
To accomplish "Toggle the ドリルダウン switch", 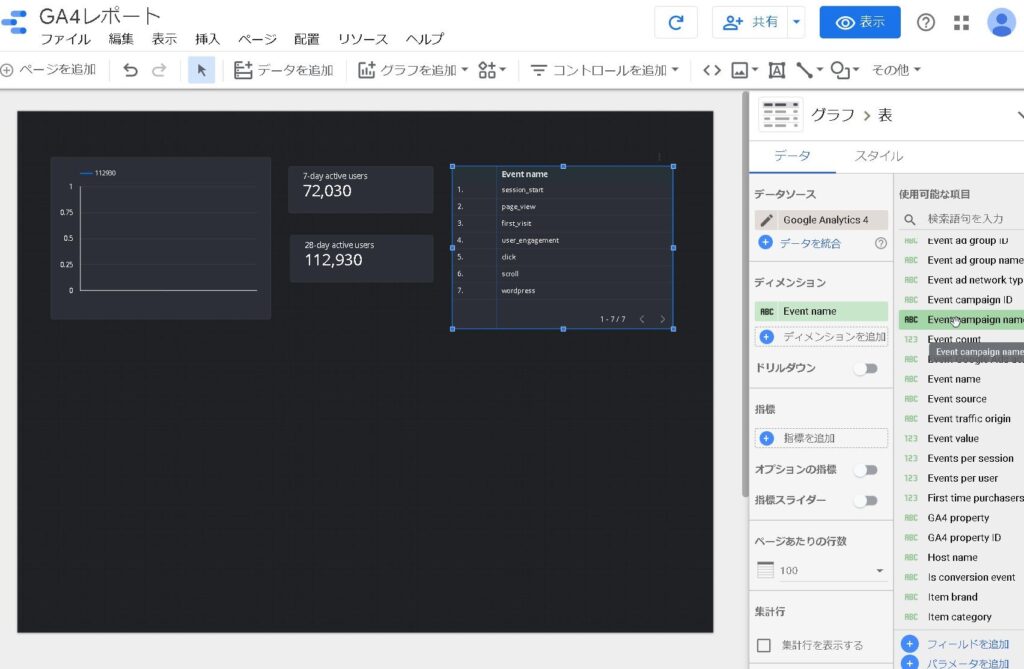I will (x=865, y=368).
